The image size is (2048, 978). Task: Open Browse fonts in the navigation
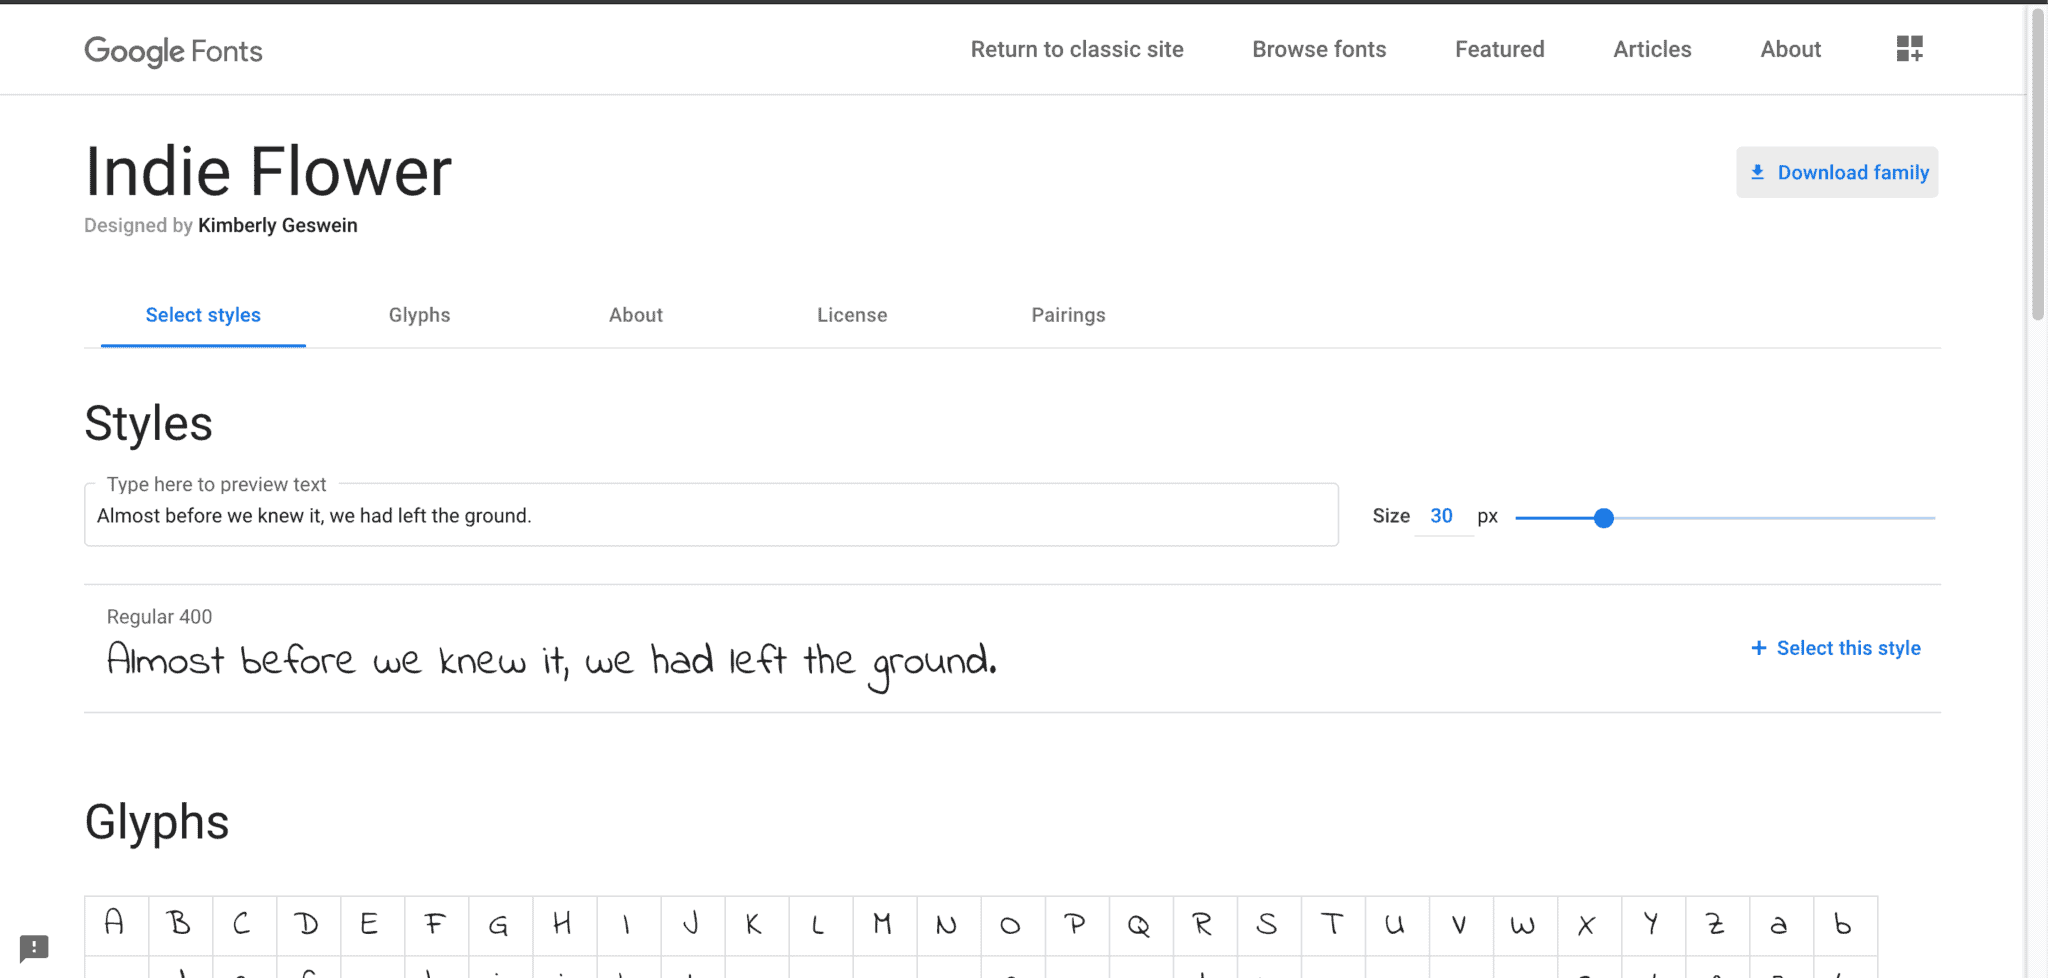tap(1319, 49)
